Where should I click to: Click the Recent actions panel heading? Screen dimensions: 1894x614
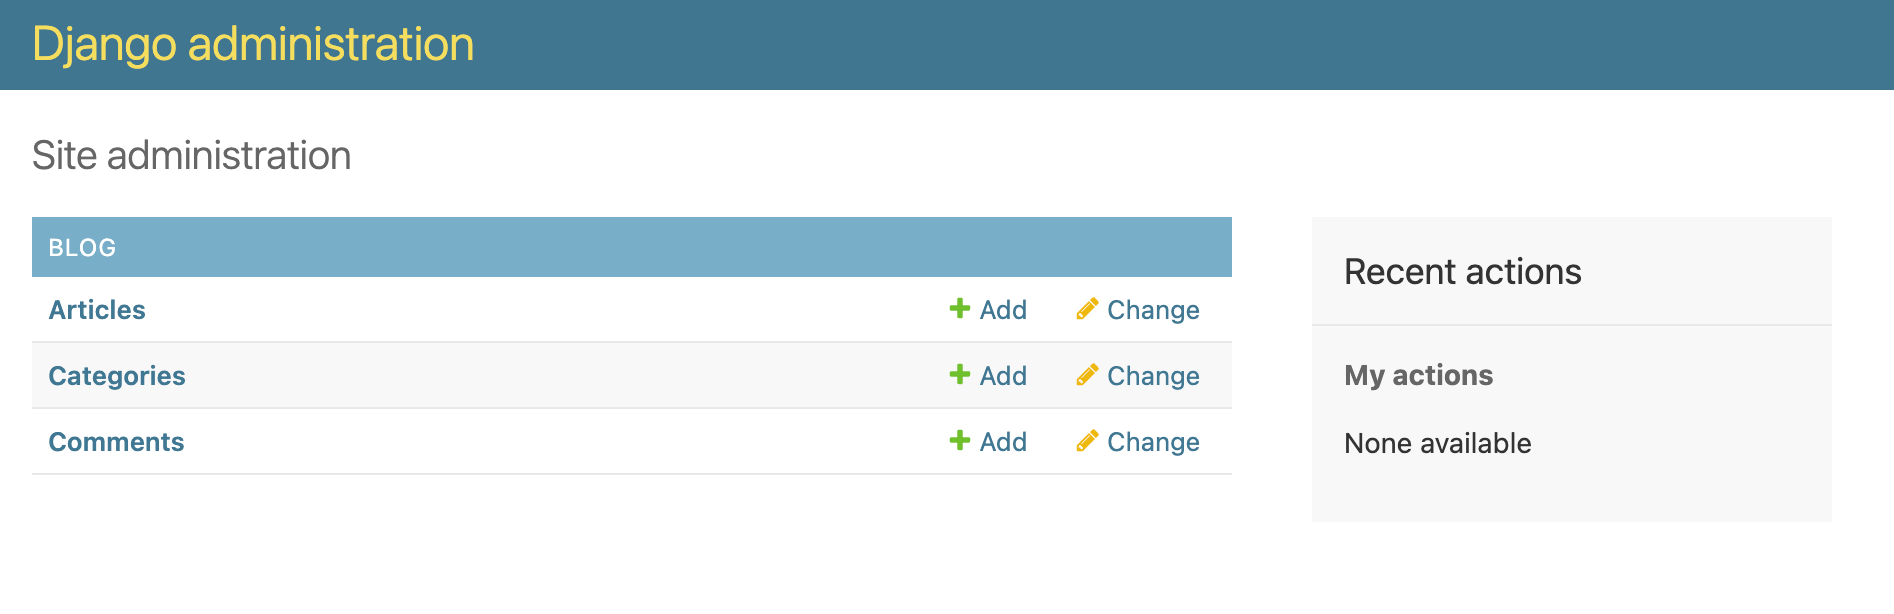1462,271
